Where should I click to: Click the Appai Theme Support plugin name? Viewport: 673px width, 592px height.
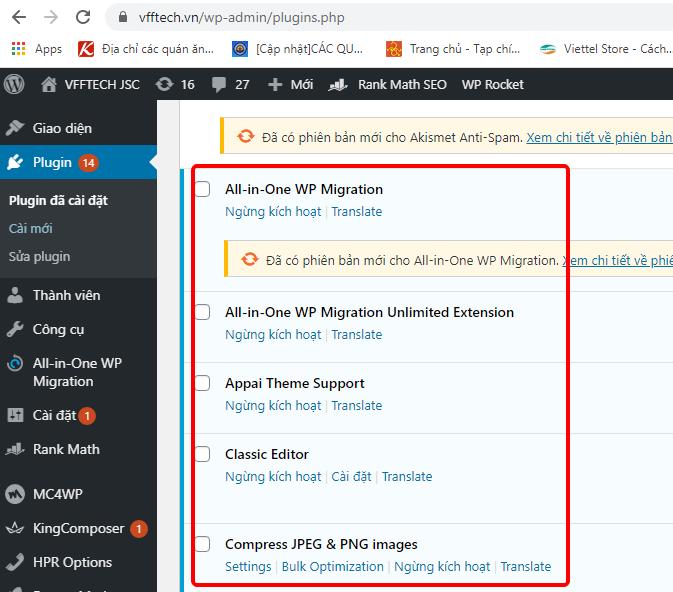coord(294,383)
